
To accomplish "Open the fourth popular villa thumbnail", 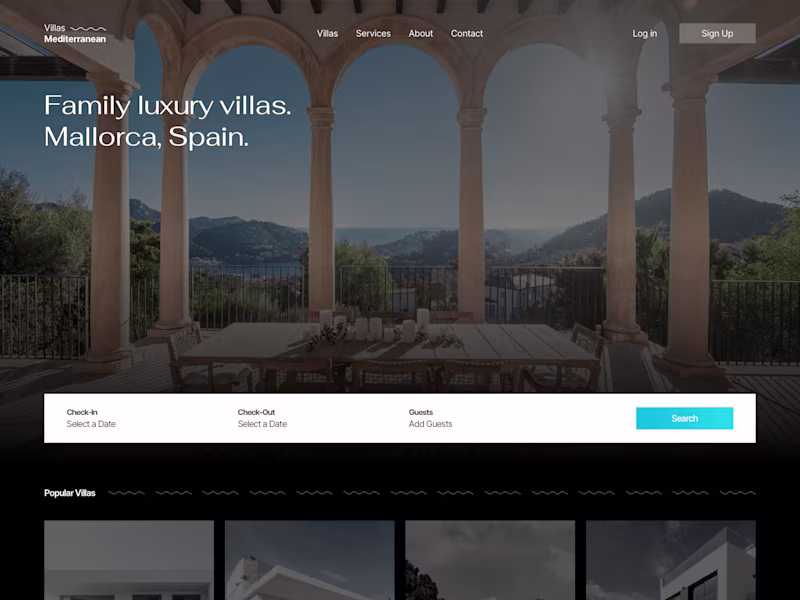I will 671,560.
